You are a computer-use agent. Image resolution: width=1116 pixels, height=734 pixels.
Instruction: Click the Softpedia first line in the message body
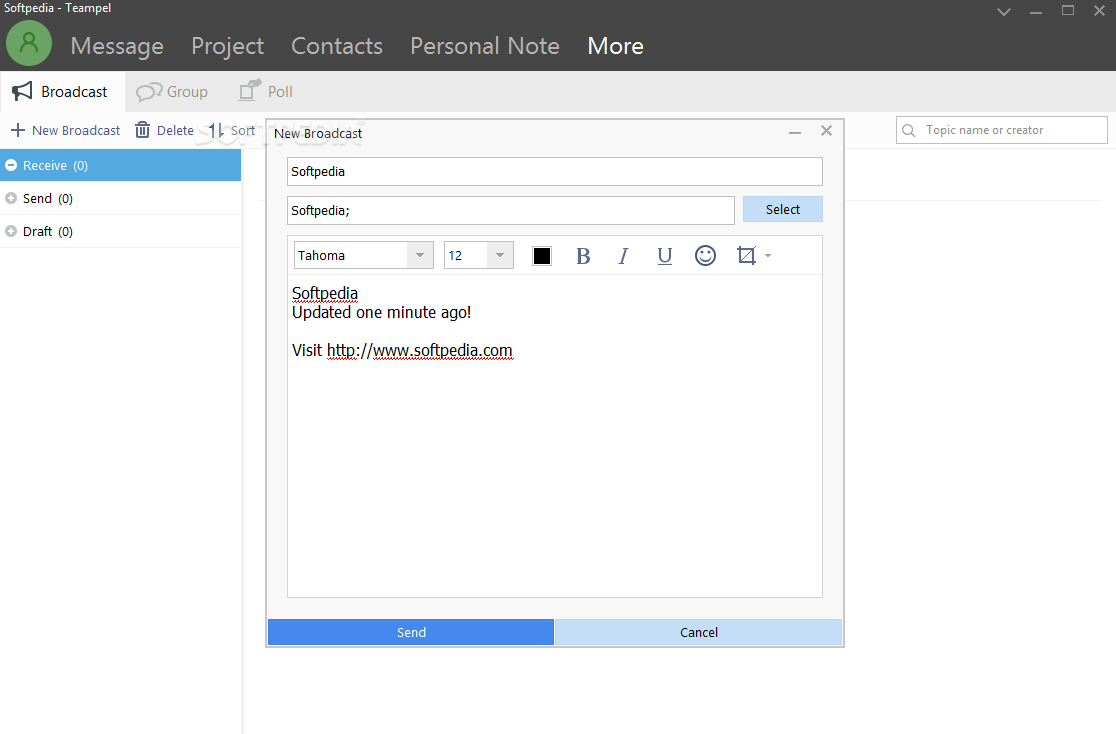pos(325,293)
